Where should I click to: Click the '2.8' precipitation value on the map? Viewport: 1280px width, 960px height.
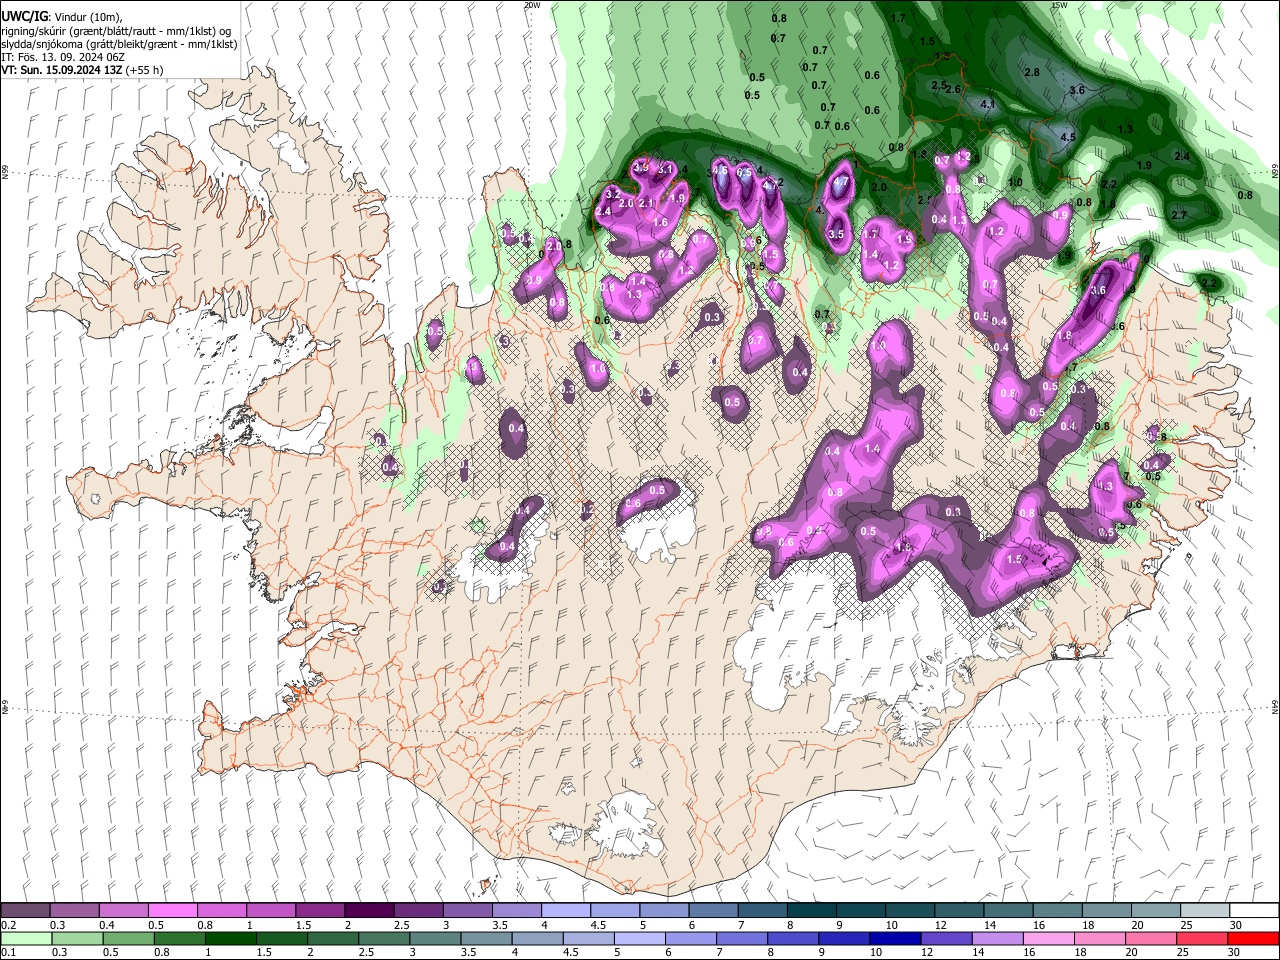1033,73
